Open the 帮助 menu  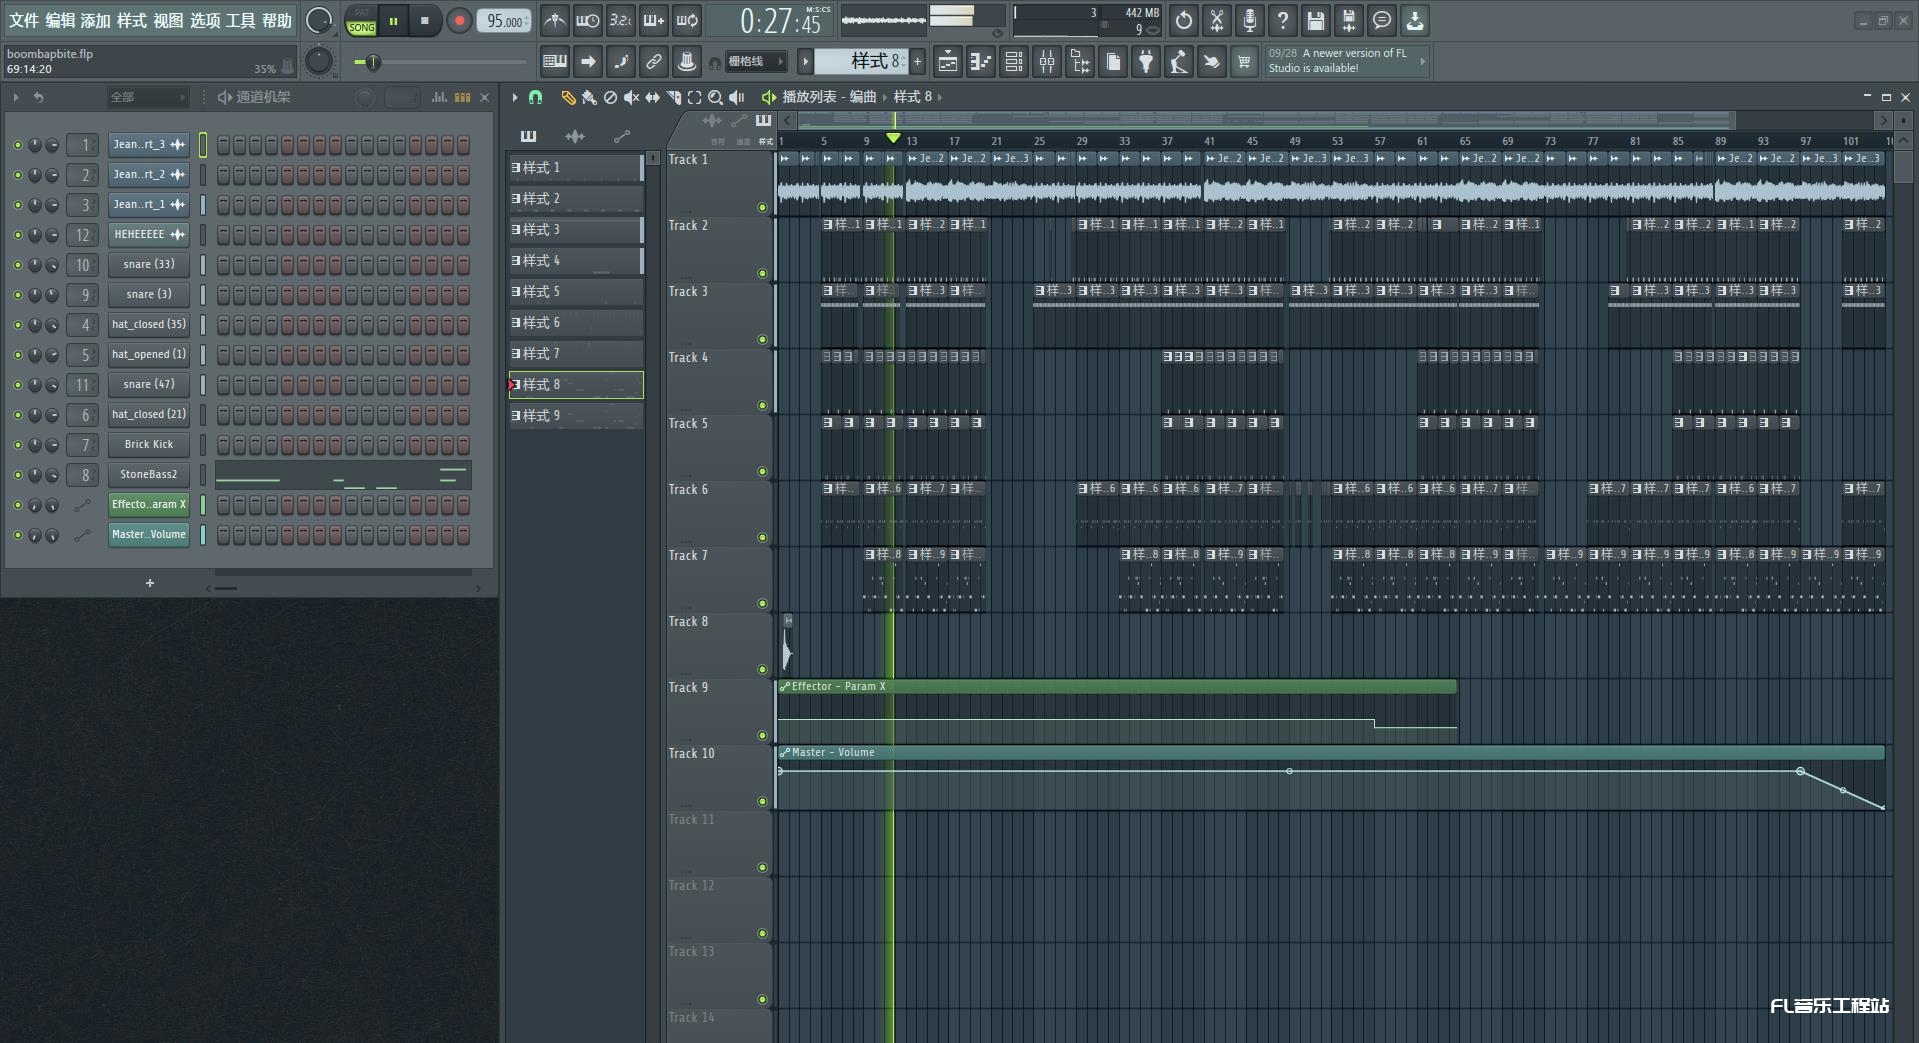click(277, 20)
